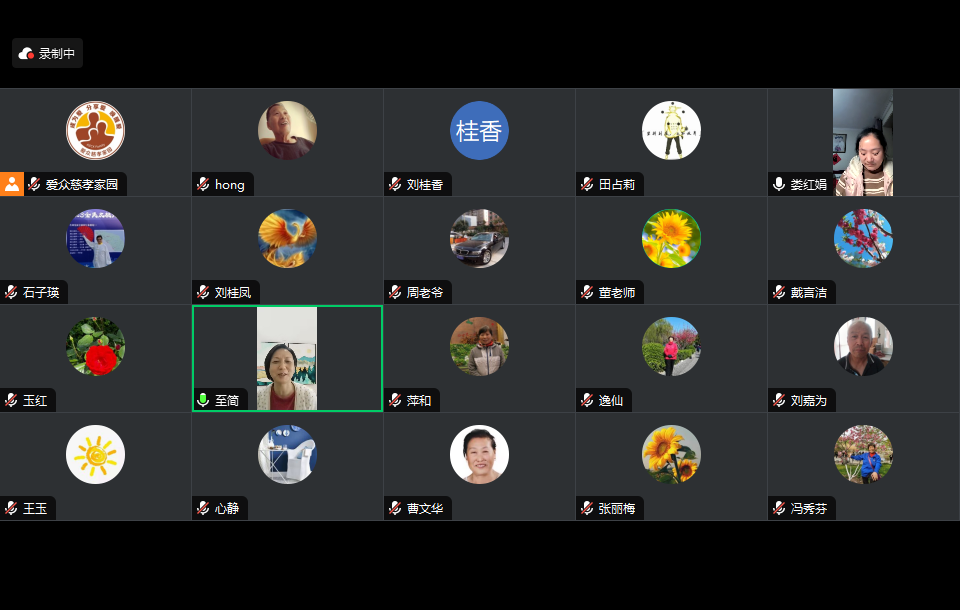Select the 至简 active speaker video tile
This screenshot has width=960, height=610.
pos(287,358)
